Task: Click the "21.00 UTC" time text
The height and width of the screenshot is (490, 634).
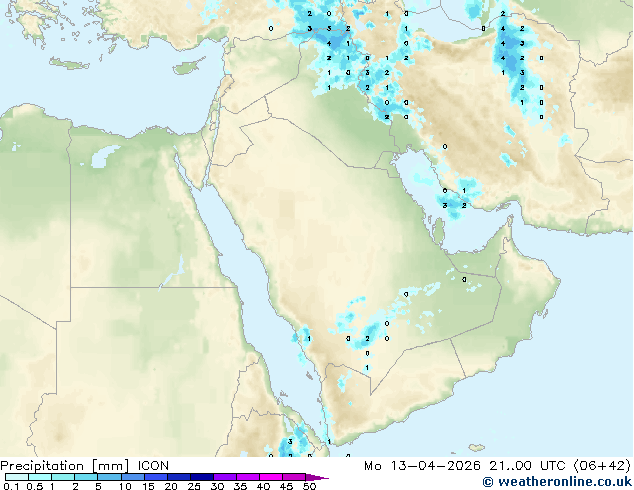Action: click(x=527, y=466)
